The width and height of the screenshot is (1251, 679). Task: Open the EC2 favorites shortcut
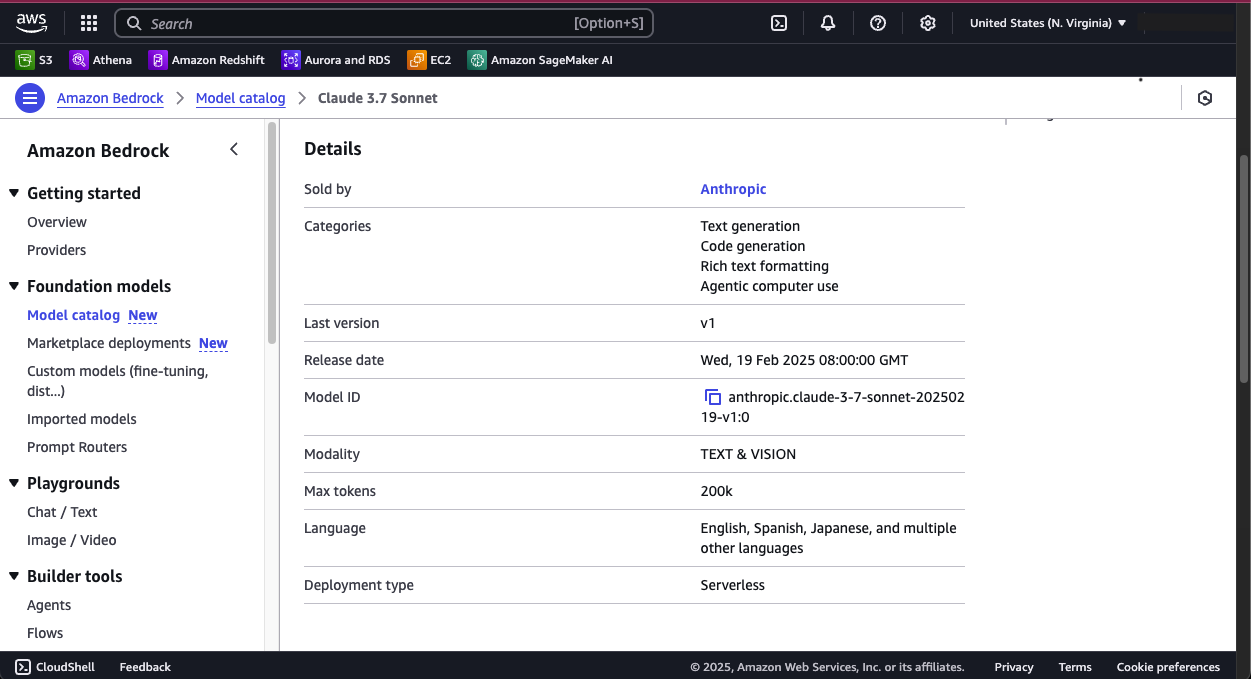430,60
